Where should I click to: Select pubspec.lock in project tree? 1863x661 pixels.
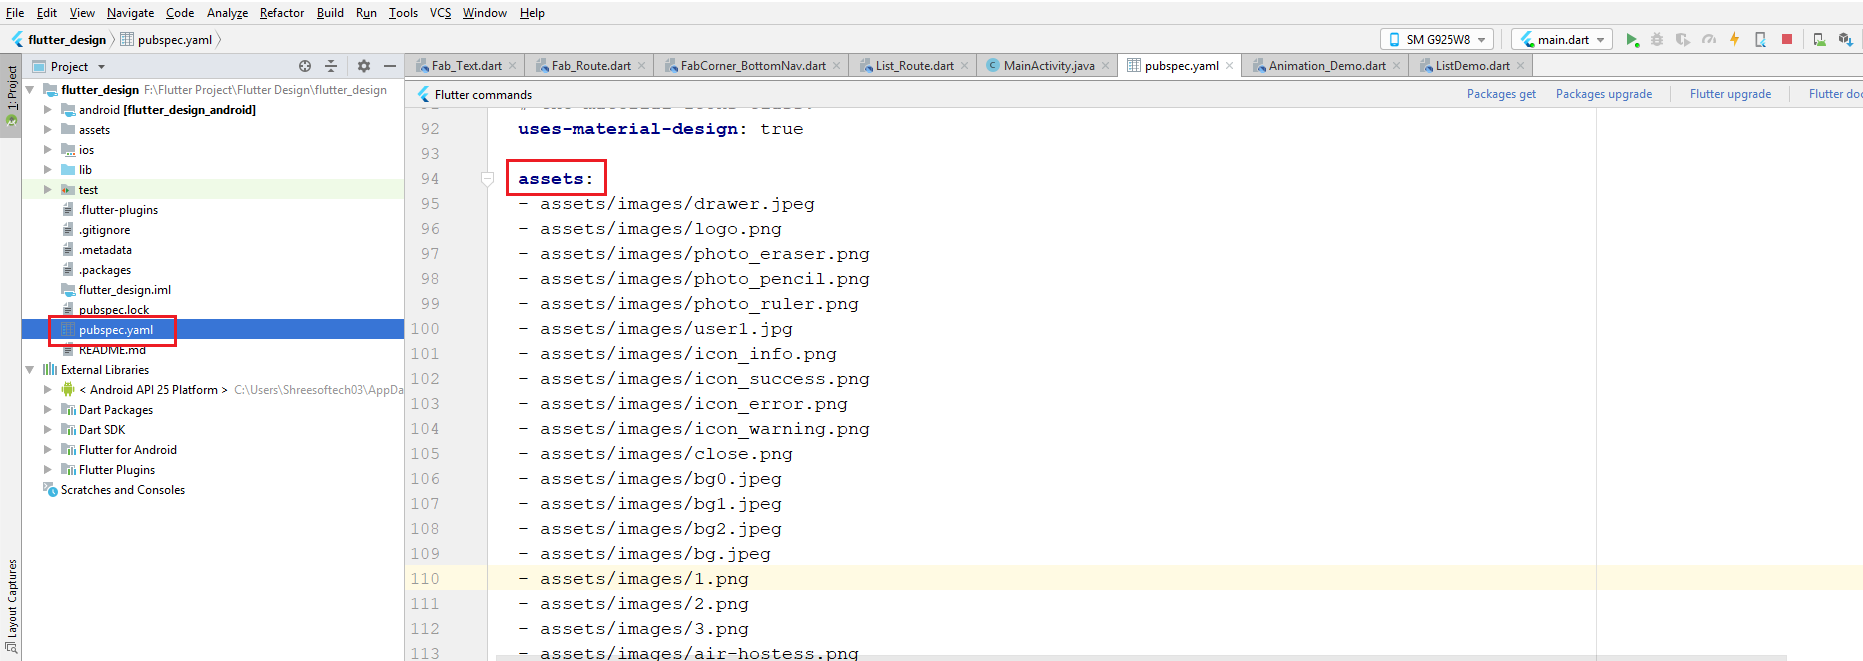pos(114,310)
